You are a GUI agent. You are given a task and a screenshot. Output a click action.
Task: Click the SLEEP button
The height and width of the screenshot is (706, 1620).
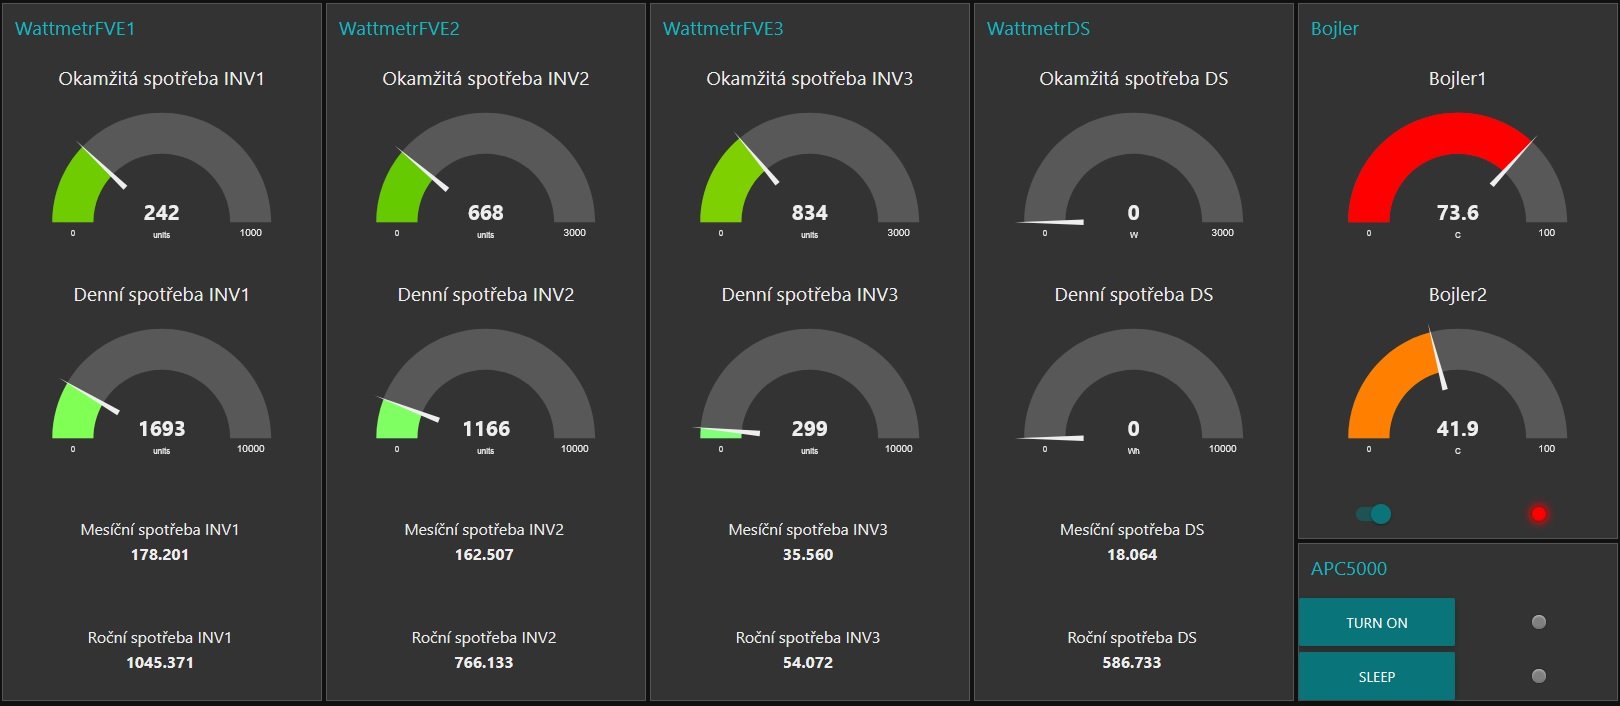1376,676
